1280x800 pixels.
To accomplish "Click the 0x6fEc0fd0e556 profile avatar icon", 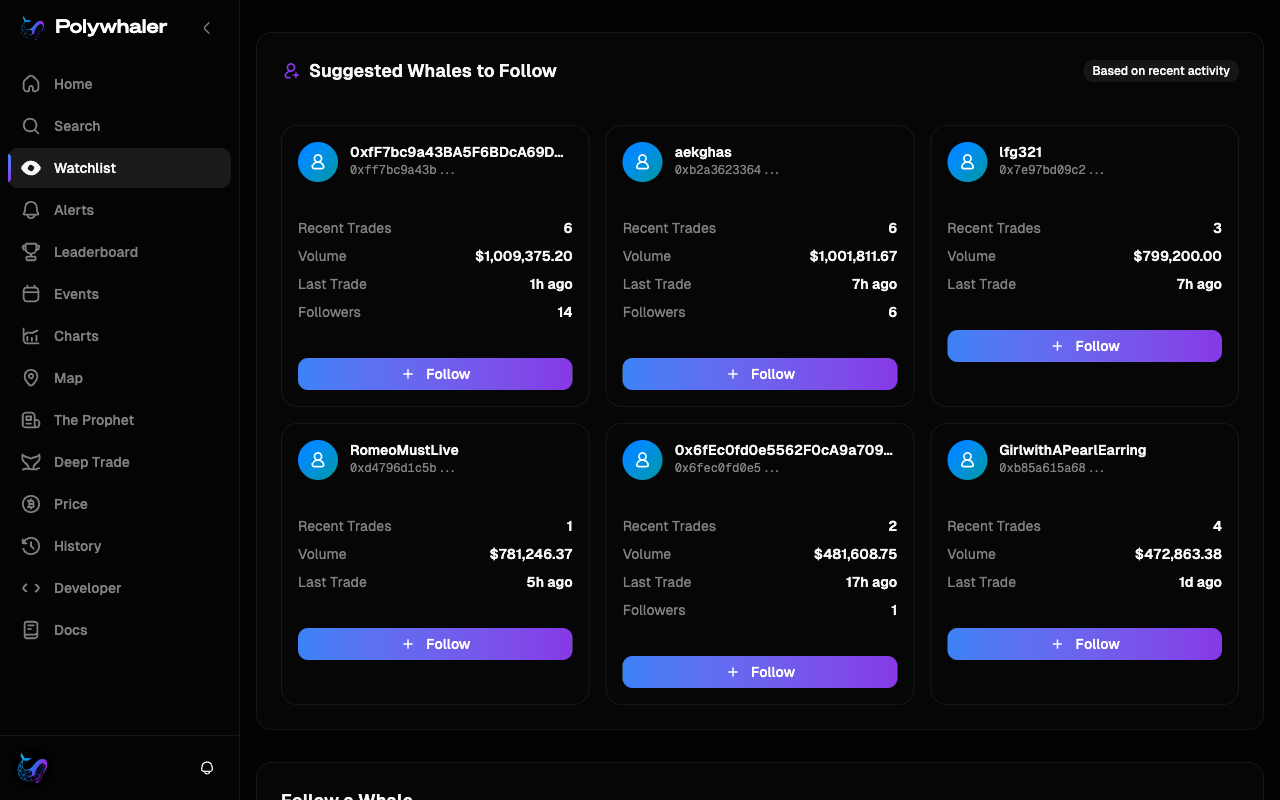I will click(x=643, y=460).
